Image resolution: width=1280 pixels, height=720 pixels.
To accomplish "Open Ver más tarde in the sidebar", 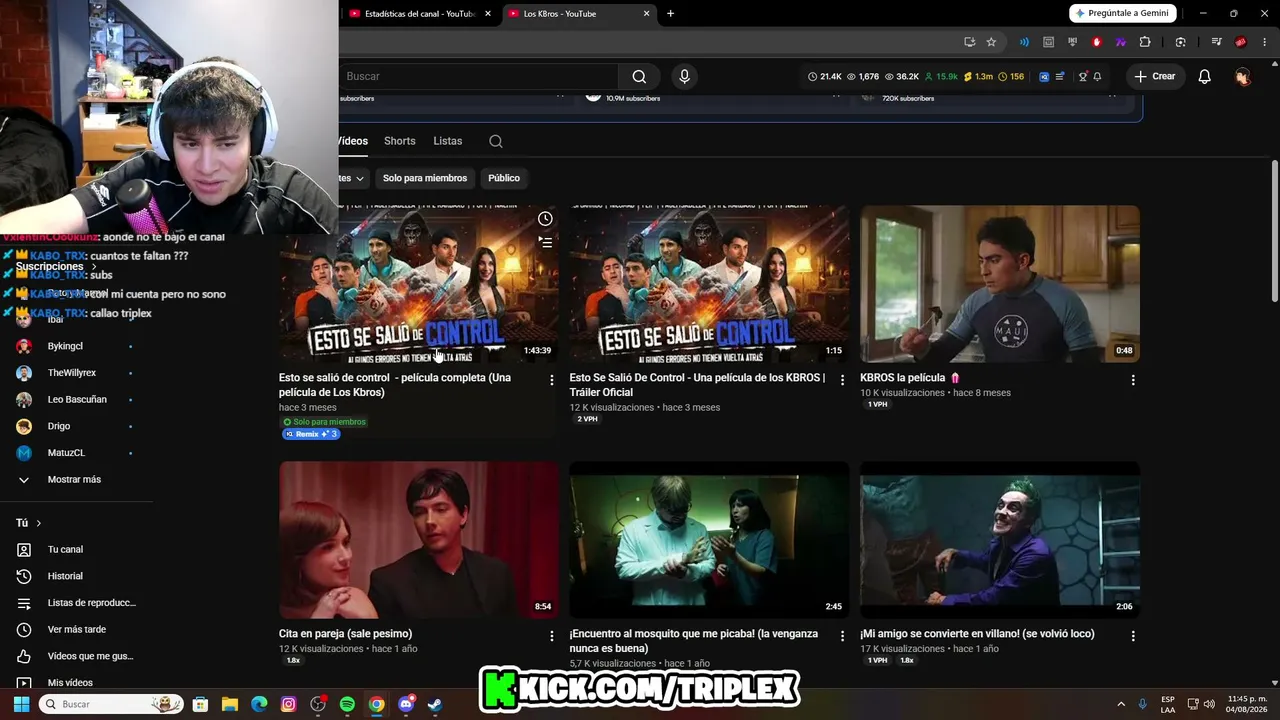I will 77,630.
